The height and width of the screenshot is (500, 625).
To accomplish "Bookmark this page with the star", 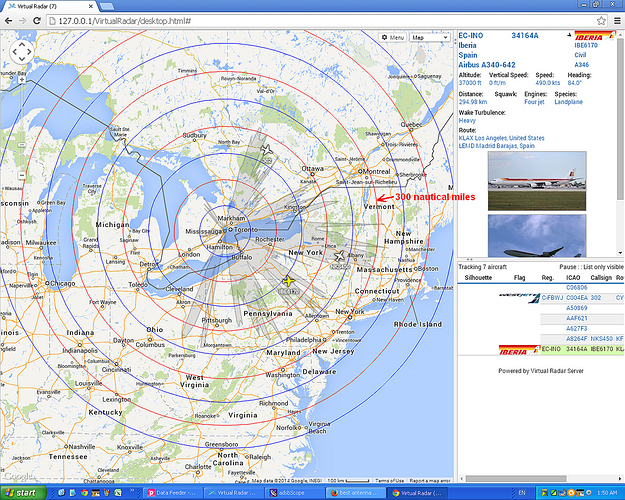I will [x=601, y=21].
